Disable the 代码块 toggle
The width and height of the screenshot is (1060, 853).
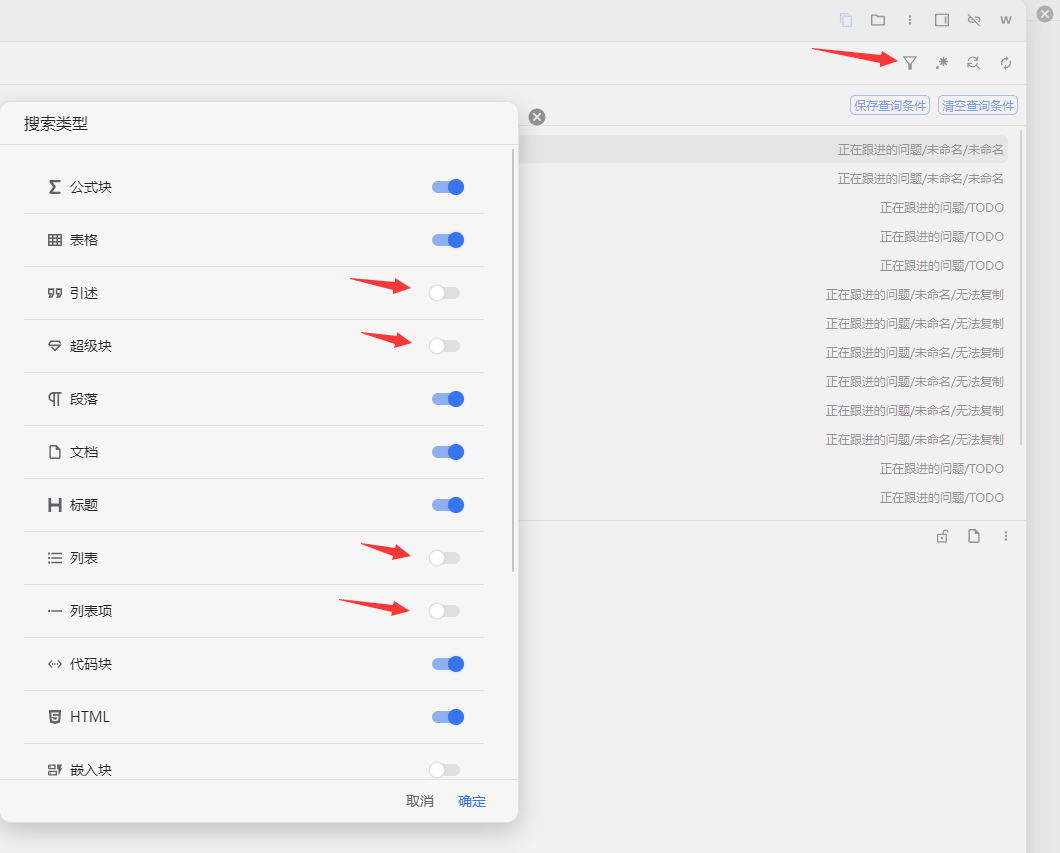click(448, 664)
